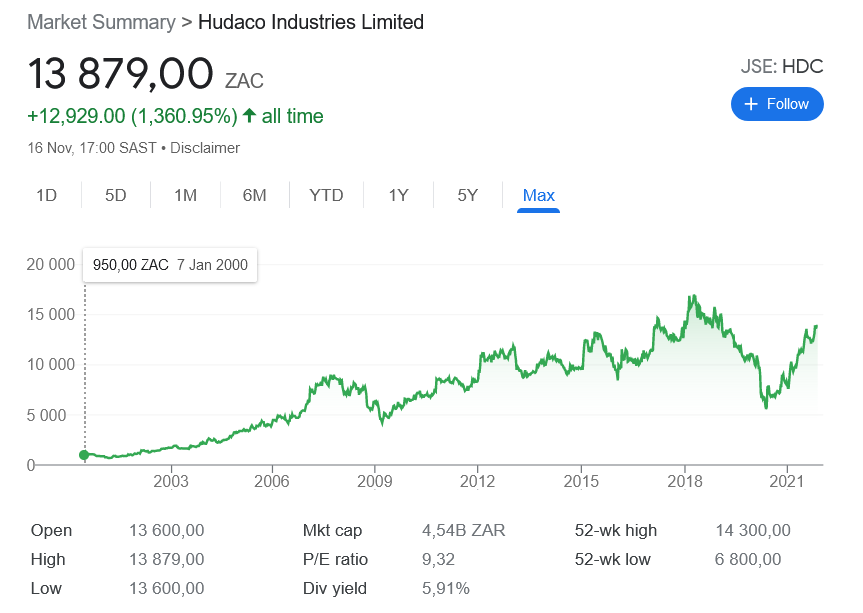Click the chart's 2018 peak near 17 000
863x613 pixels.
coord(693,297)
